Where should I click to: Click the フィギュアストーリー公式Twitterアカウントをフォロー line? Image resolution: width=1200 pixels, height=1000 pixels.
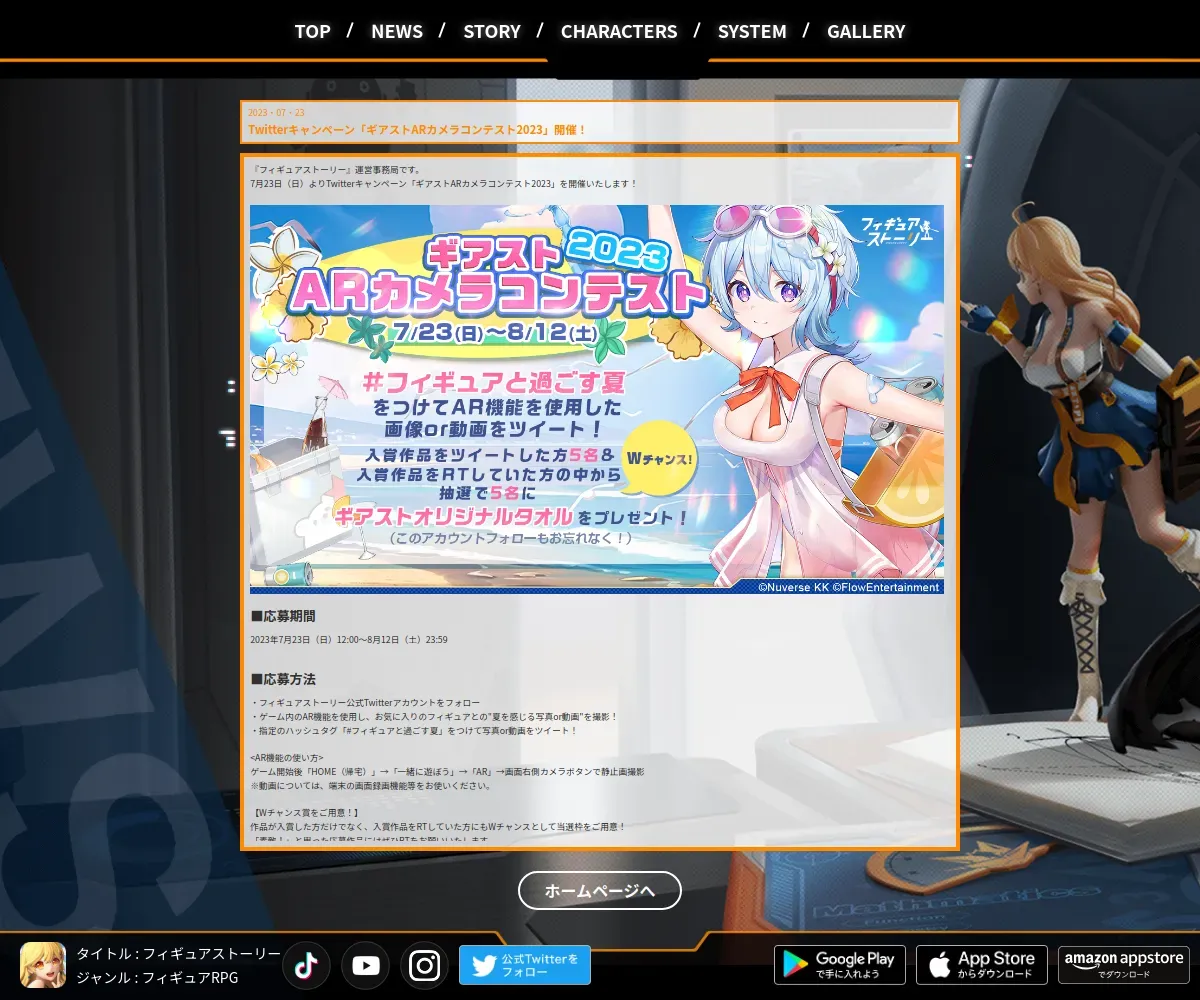tap(365, 703)
